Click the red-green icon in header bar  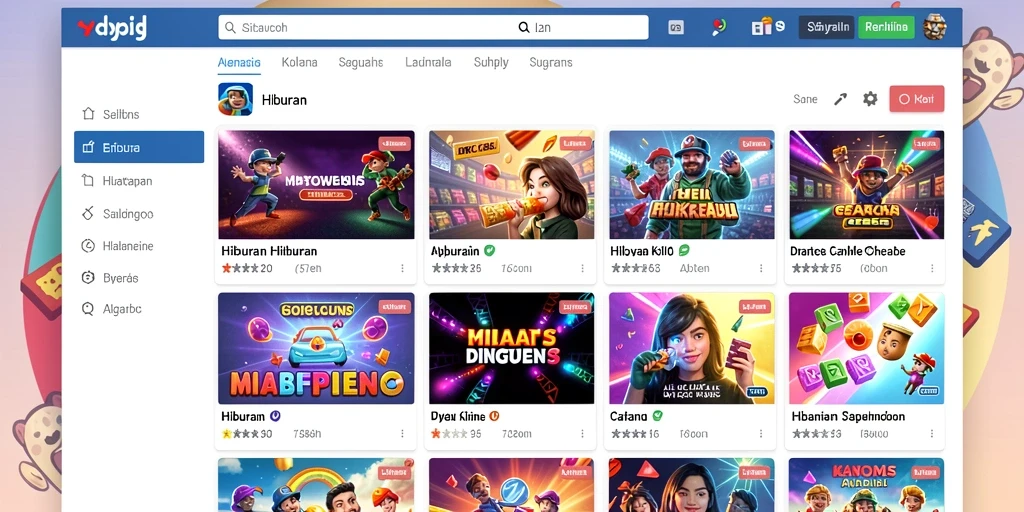coord(718,27)
